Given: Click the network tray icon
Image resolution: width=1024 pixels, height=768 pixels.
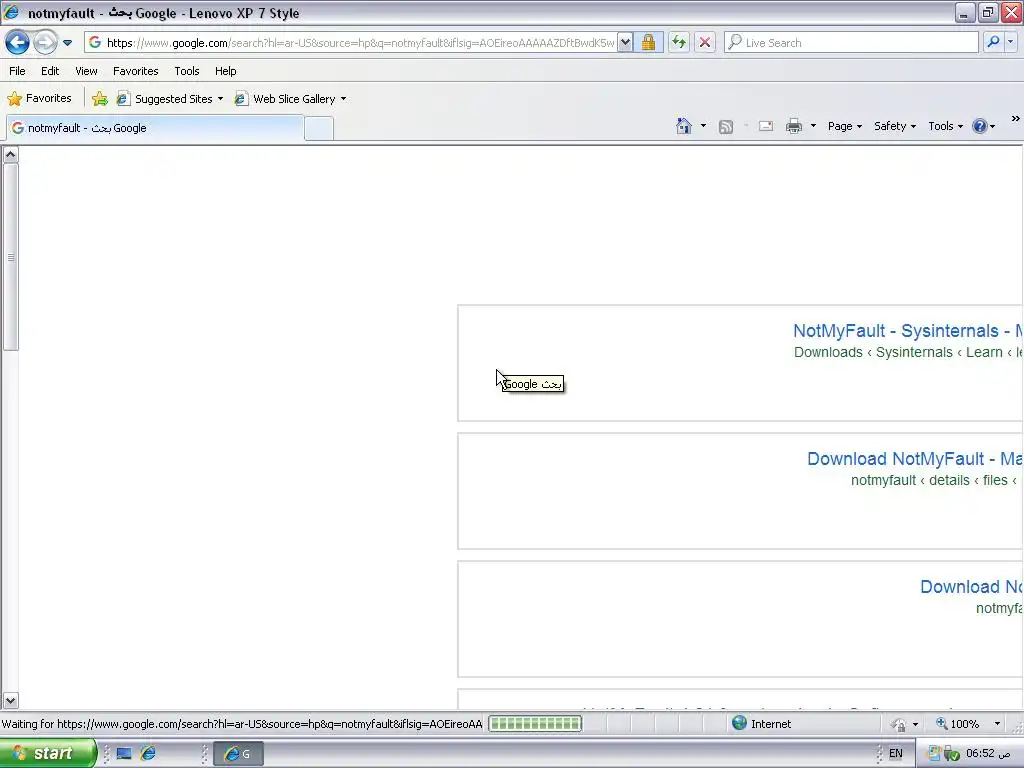Looking at the screenshot, I should pyautogui.click(x=935, y=753).
